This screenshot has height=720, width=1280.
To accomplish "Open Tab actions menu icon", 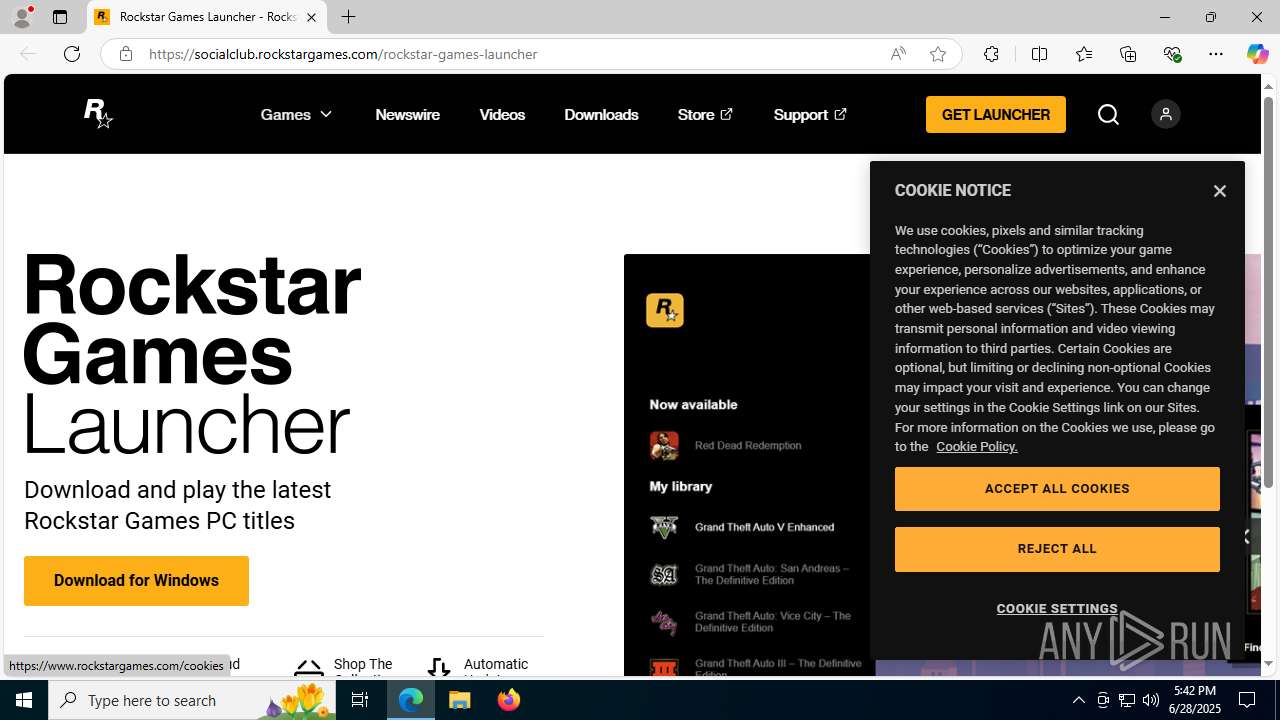I will point(59,17).
